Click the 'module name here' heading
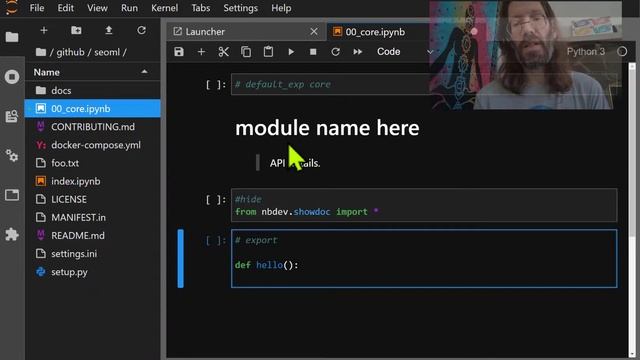 [x=327, y=128]
